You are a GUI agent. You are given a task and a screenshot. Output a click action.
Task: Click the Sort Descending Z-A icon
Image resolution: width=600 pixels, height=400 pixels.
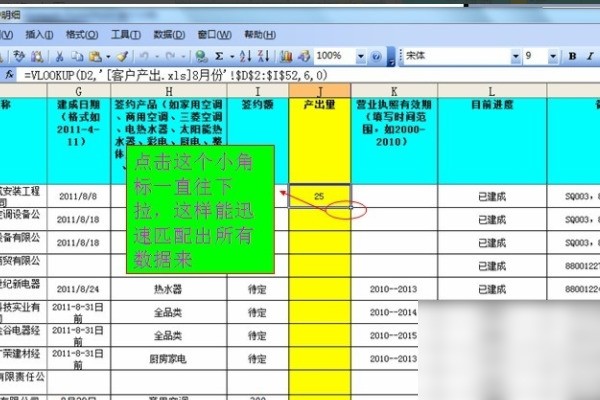coord(264,56)
